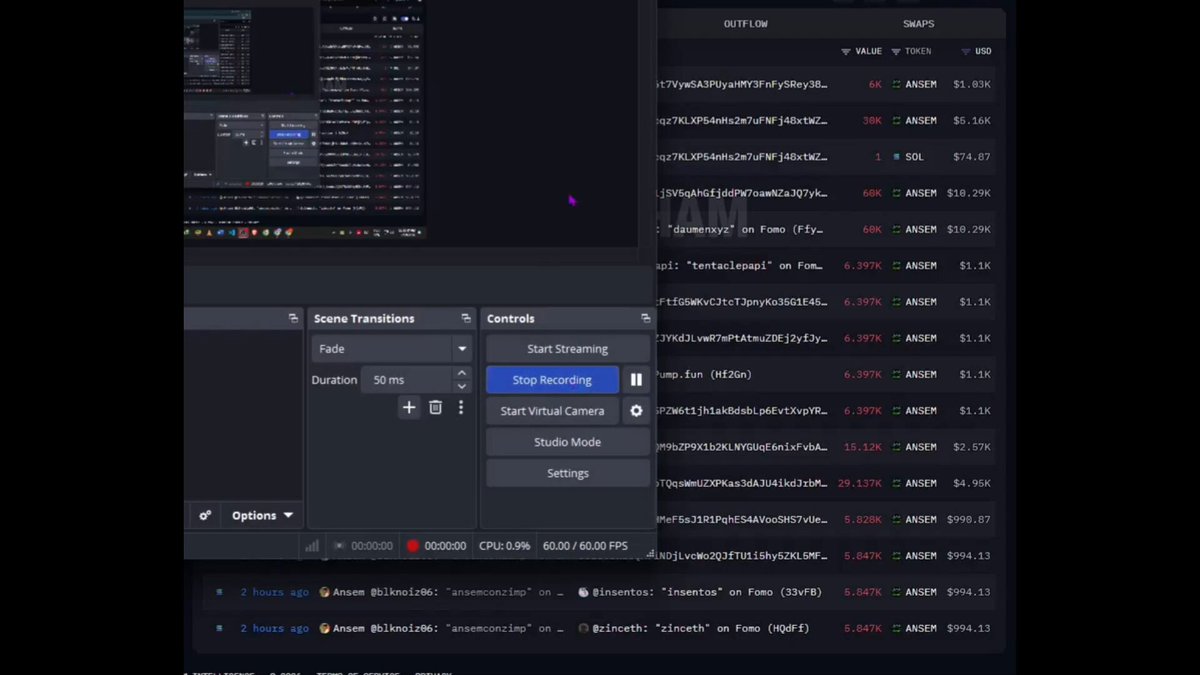Click the signal bars icon in status bar
Viewport: 1200px width, 675px height.
pos(312,546)
